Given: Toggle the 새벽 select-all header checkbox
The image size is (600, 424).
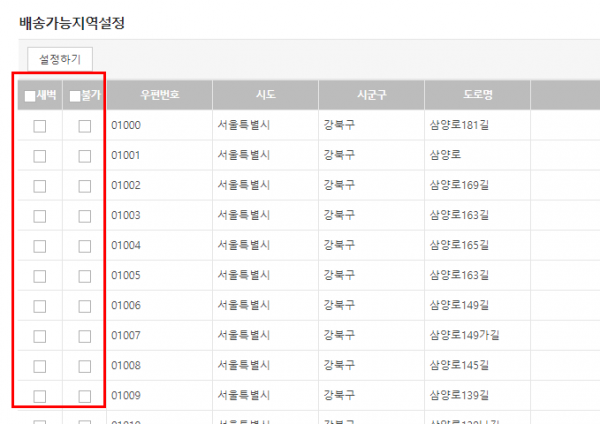Looking at the screenshot, I should pyautogui.click(x=30, y=97).
